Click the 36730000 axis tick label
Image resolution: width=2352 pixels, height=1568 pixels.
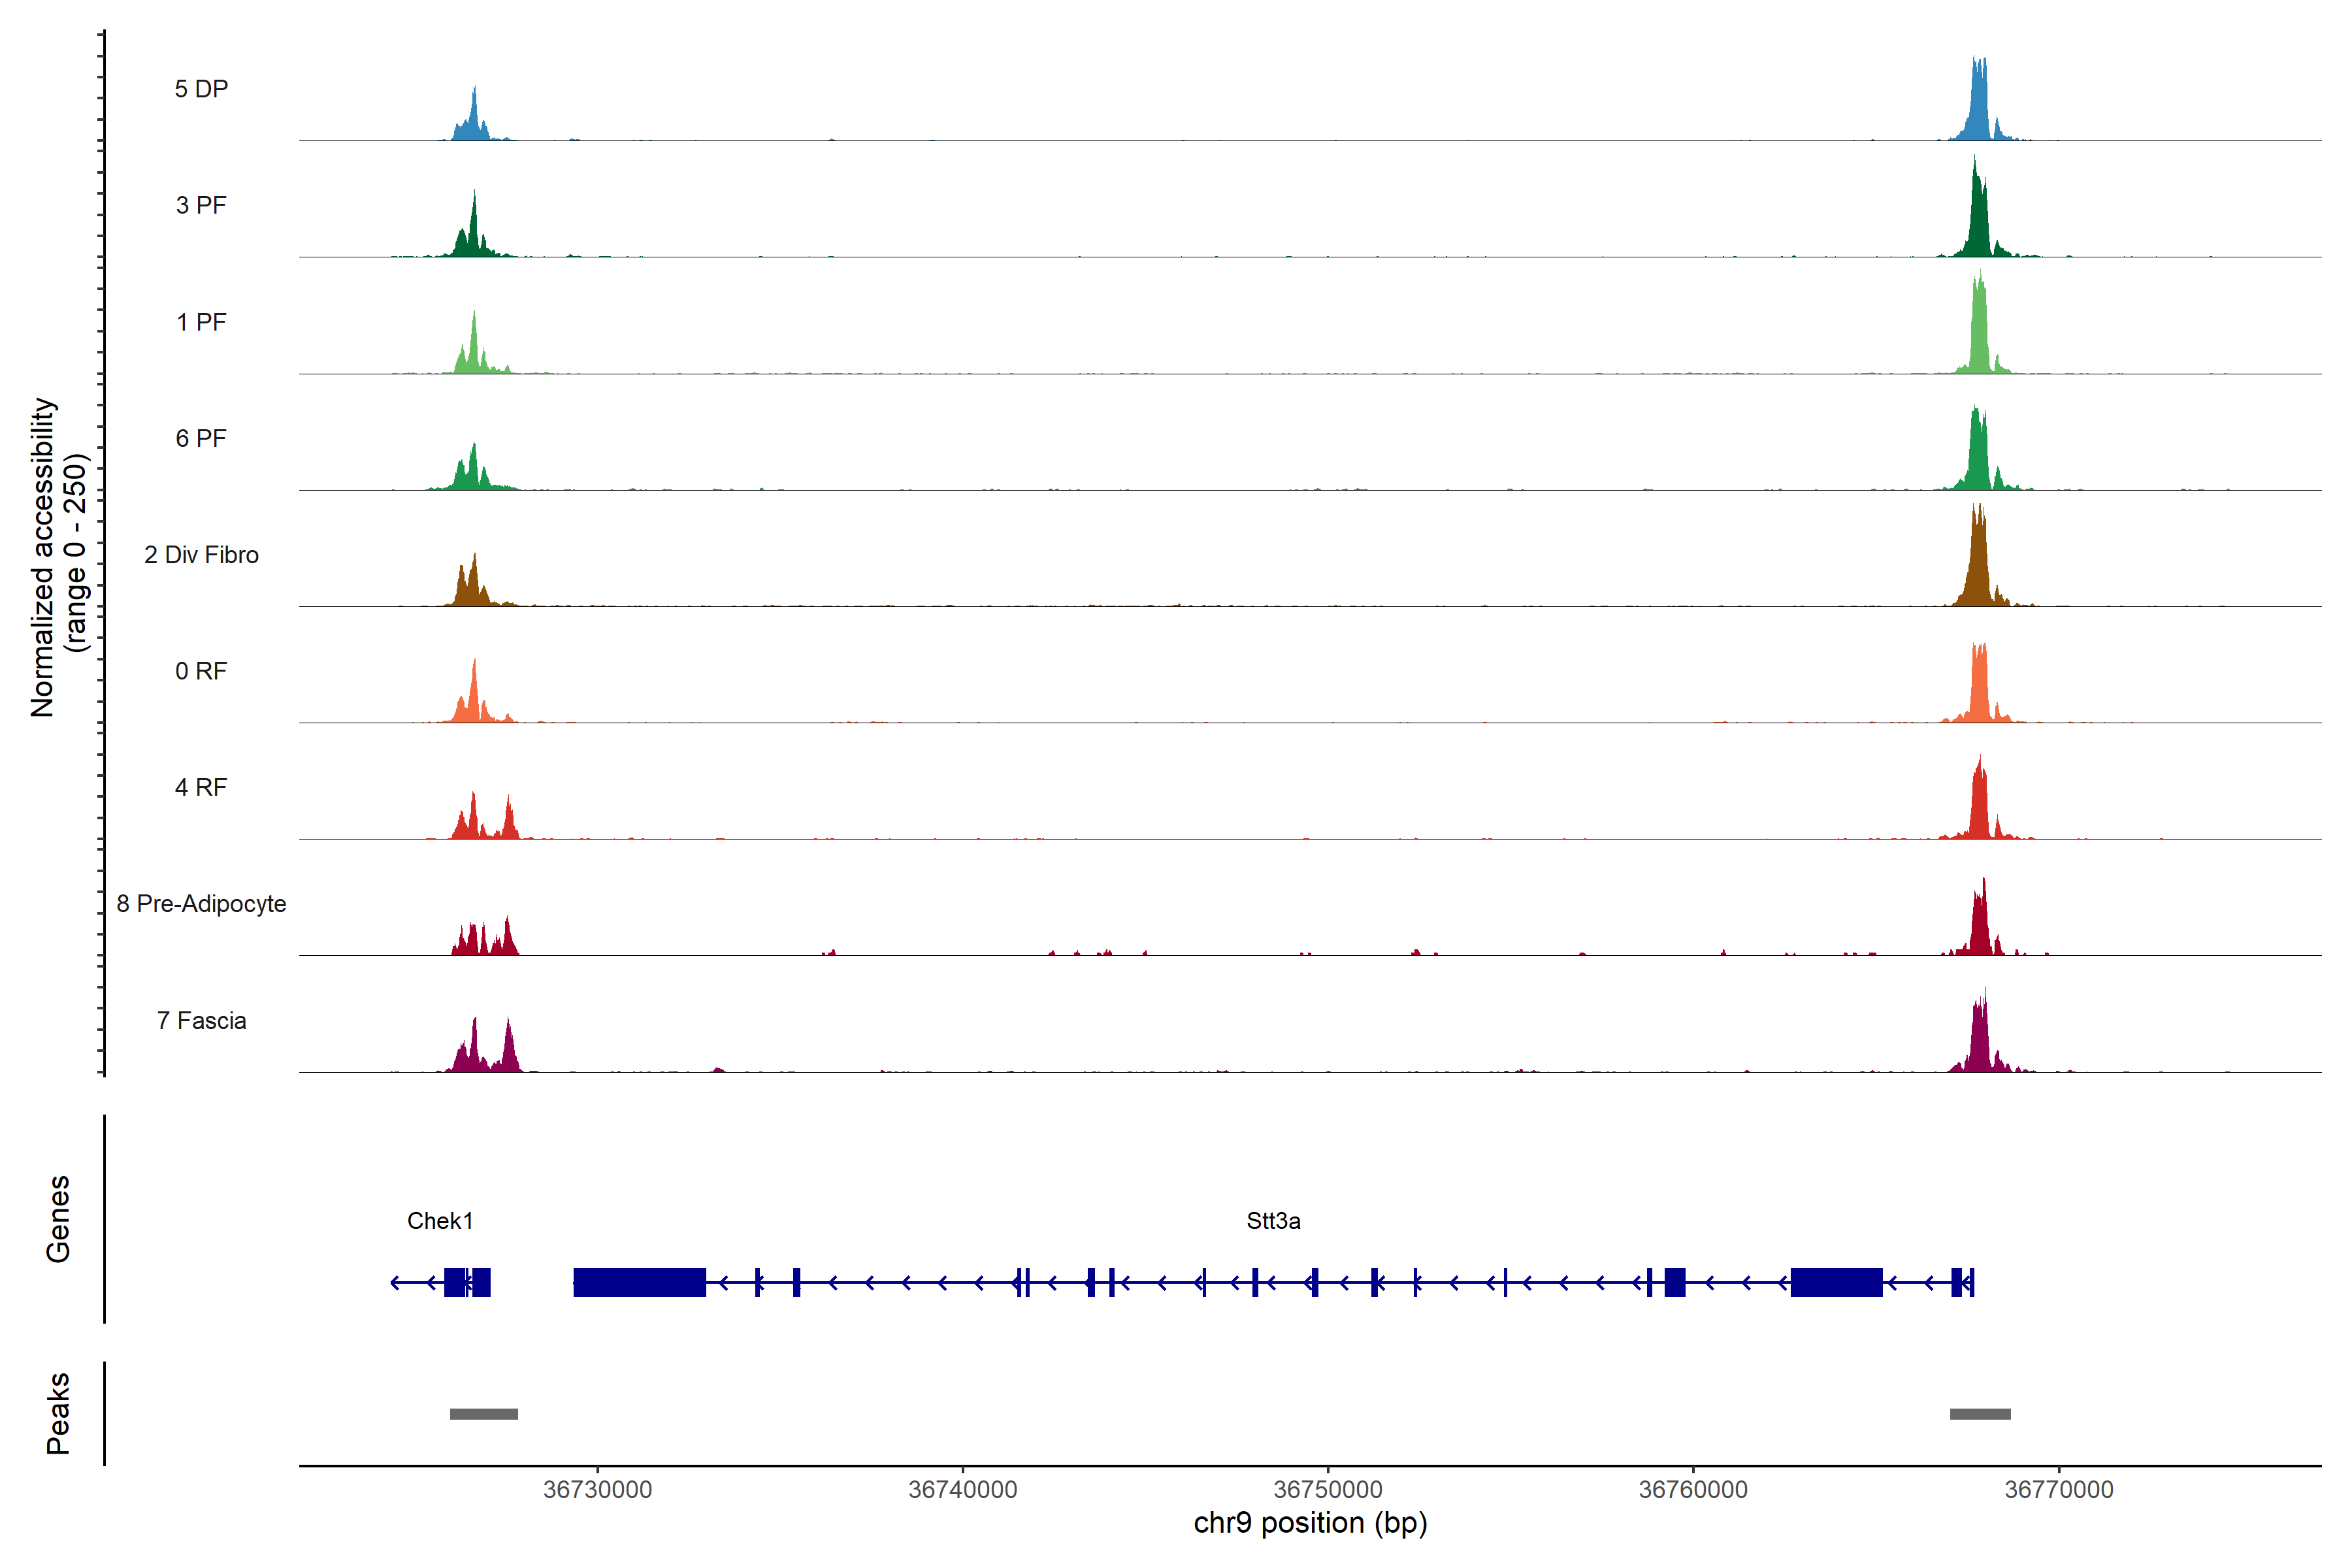pyautogui.click(x=597, y=1489)
